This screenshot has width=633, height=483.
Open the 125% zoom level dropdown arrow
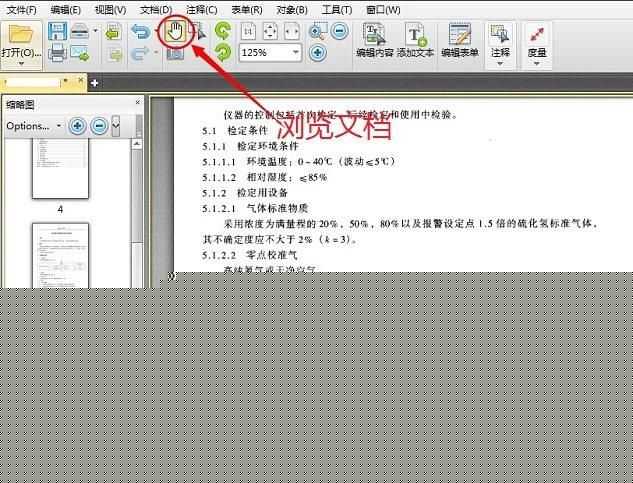click(x=296, y=52)
